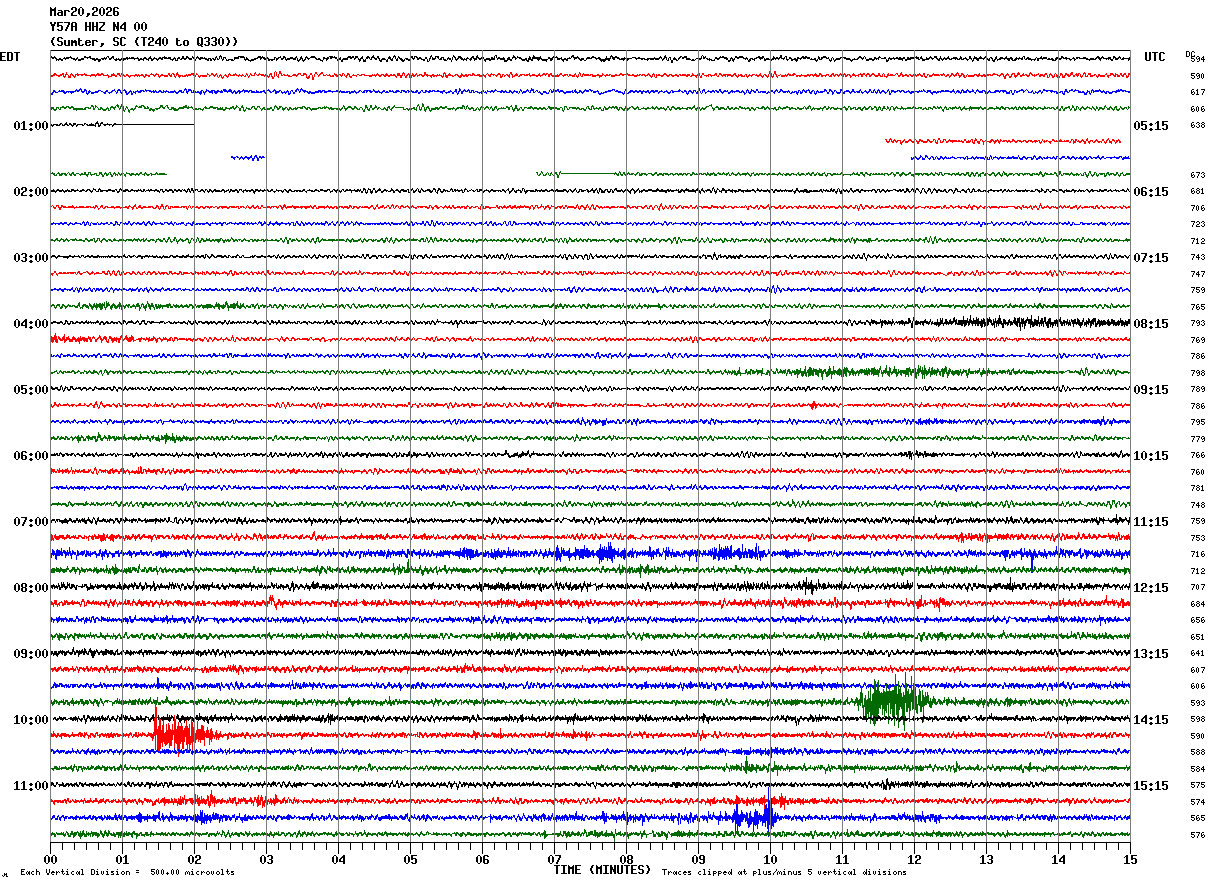The width and height of the screenshot is (1210, 886).
Task: Click the date header 'Mar20,2026'
Action: coord(84,12)
